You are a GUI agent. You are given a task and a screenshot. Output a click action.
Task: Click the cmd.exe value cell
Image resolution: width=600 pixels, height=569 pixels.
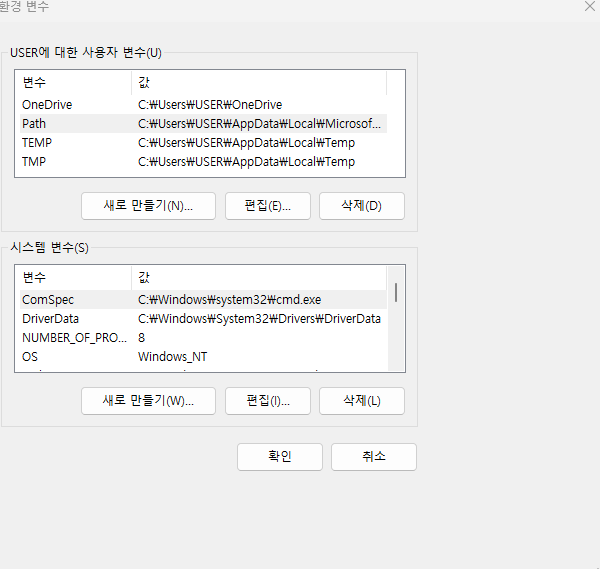click(230, 300)
